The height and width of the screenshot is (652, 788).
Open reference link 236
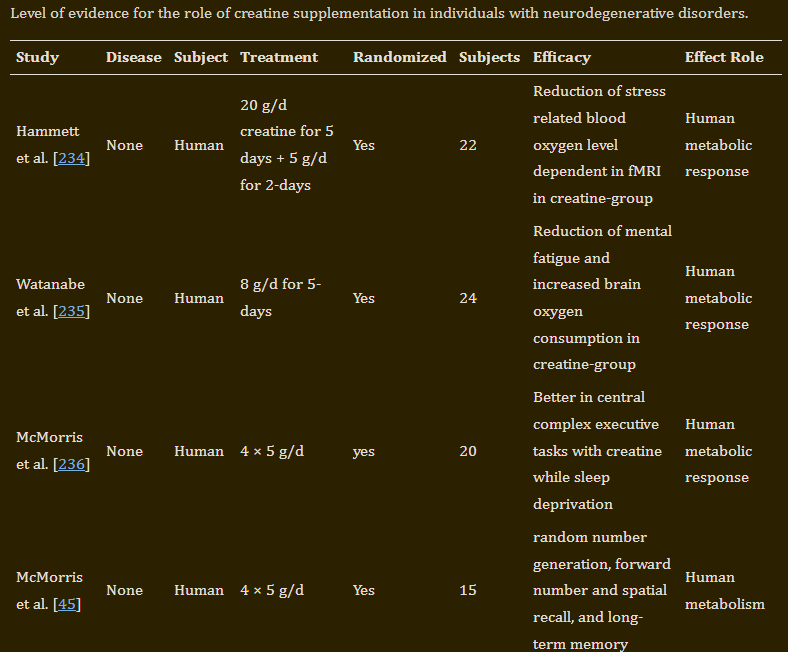(x=71, y=464)
